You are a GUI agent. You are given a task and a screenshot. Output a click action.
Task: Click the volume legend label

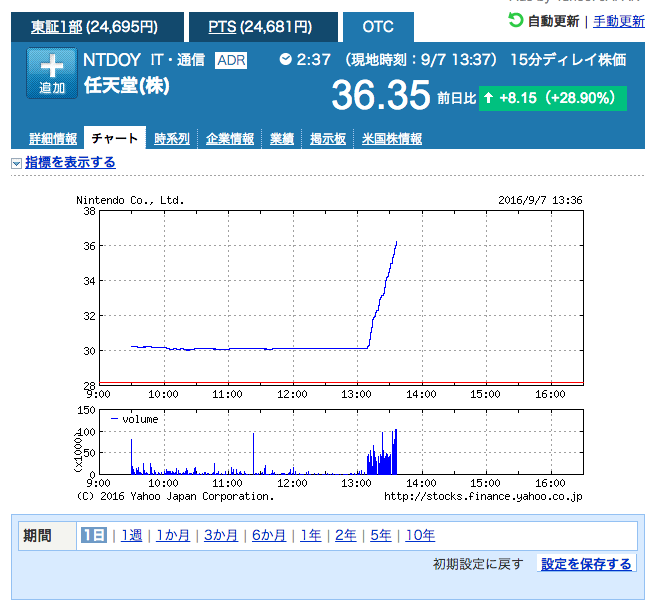140,419
